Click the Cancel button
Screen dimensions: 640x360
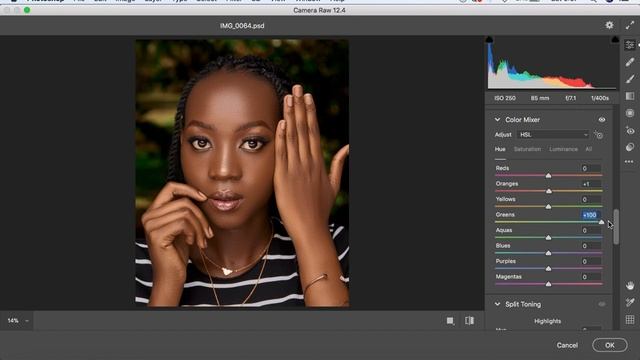567,345
